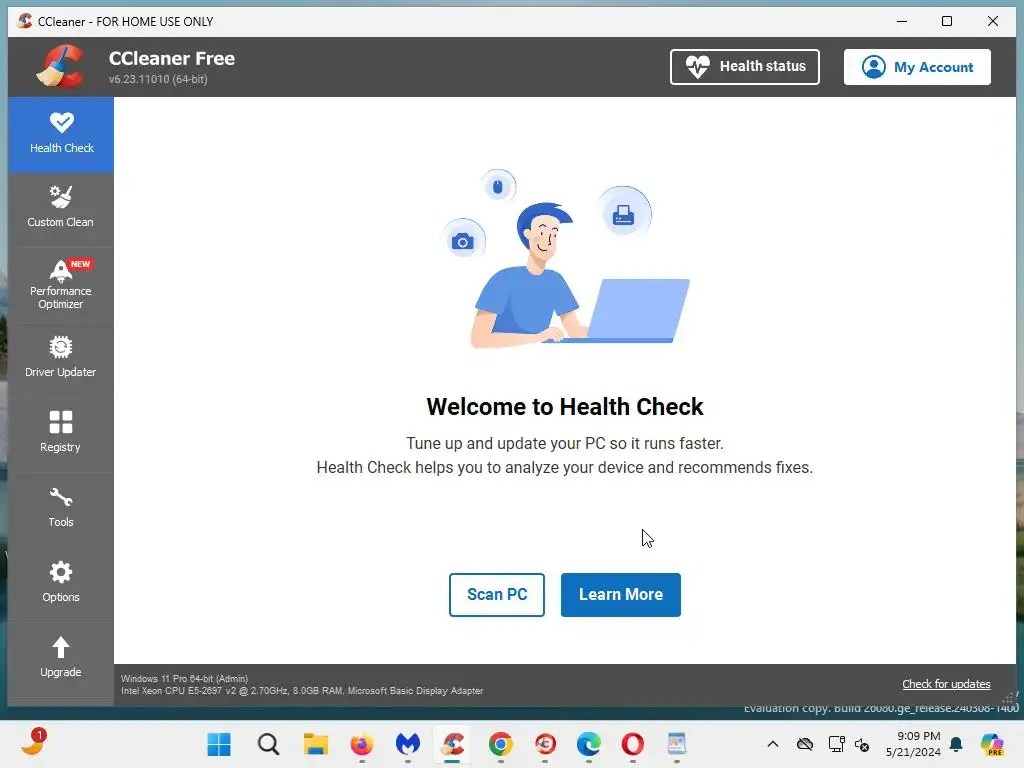Click "Windows 11 Pro 64-bit (Admin)" text

click(185, 679)
